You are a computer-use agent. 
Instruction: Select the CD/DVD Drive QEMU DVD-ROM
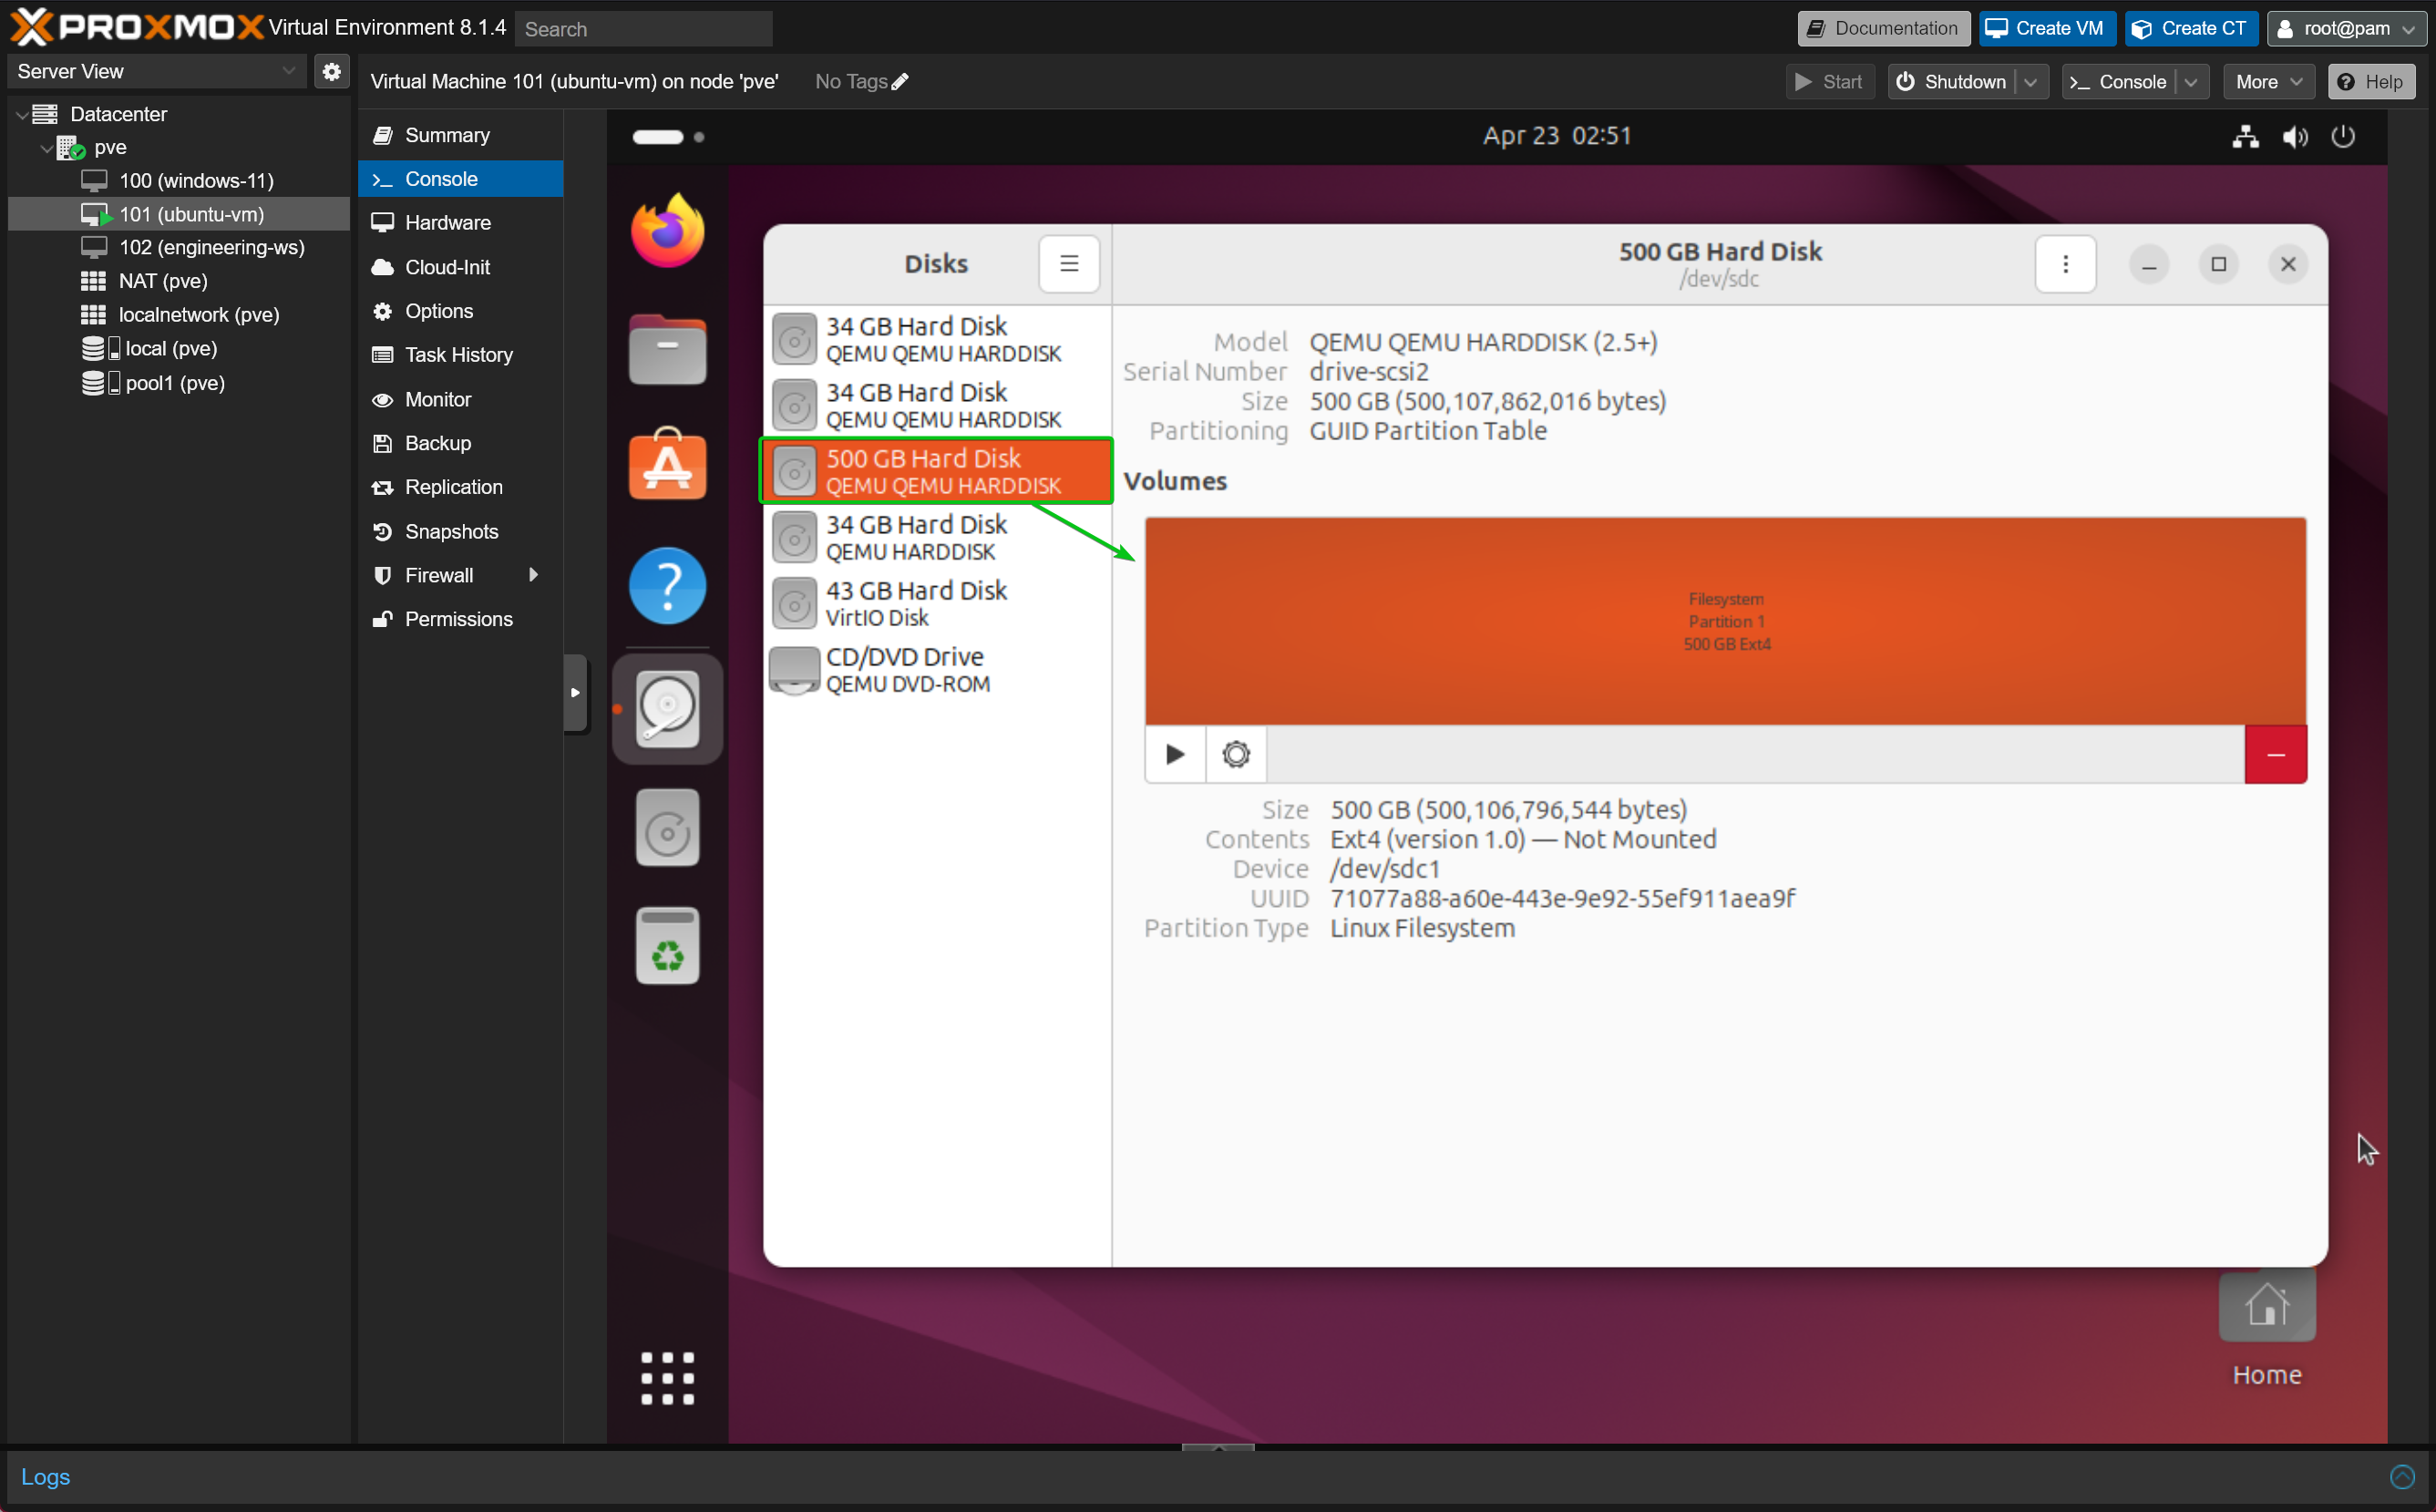point(937,669)
